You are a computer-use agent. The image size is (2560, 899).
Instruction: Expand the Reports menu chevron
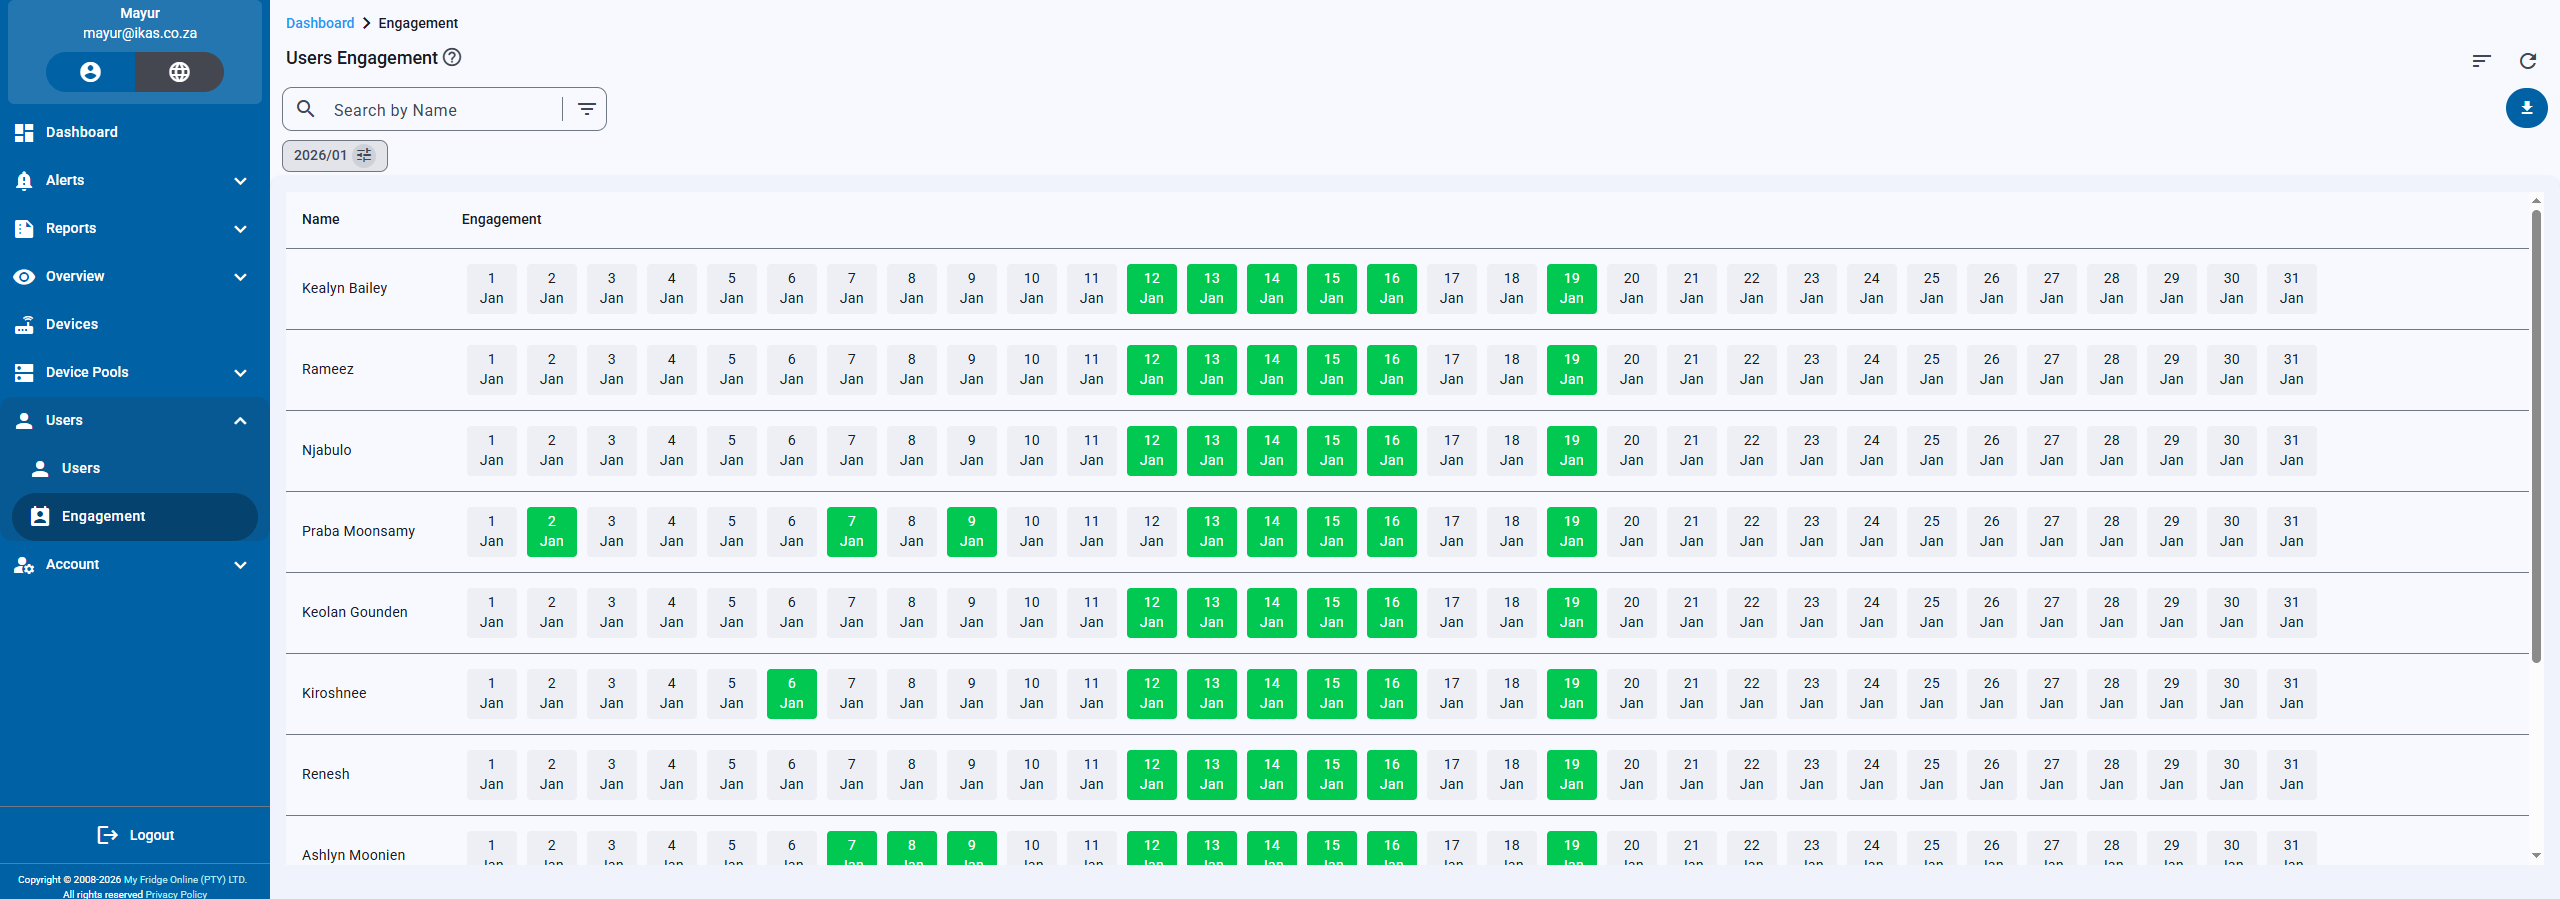240,229
